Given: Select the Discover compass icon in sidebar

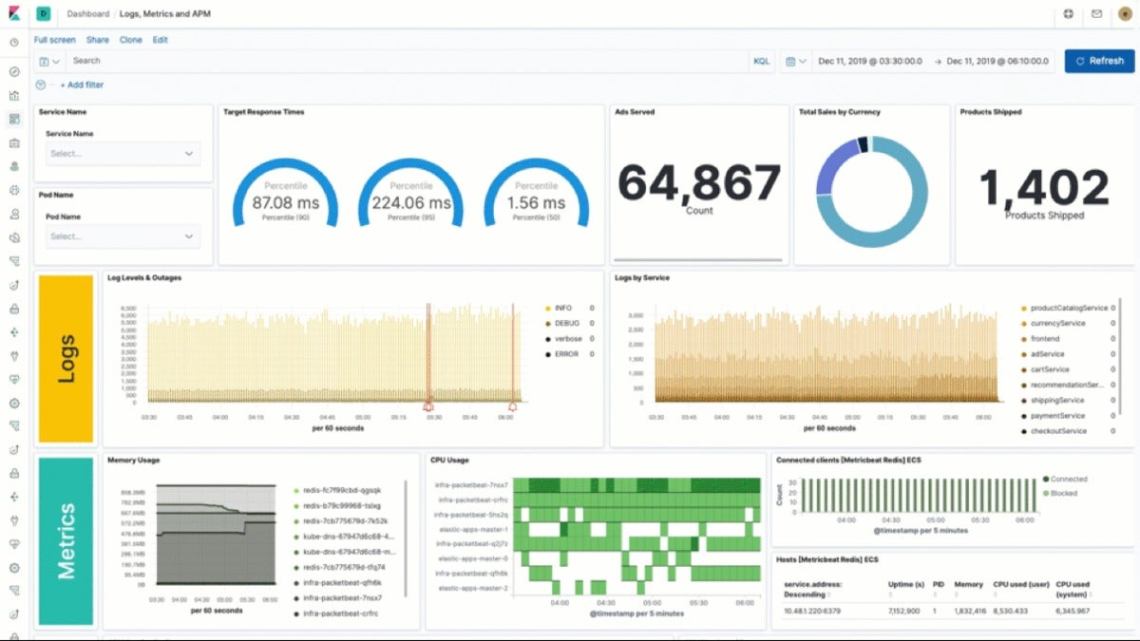Looking at the screenshot, I should (x=14, y=72).
